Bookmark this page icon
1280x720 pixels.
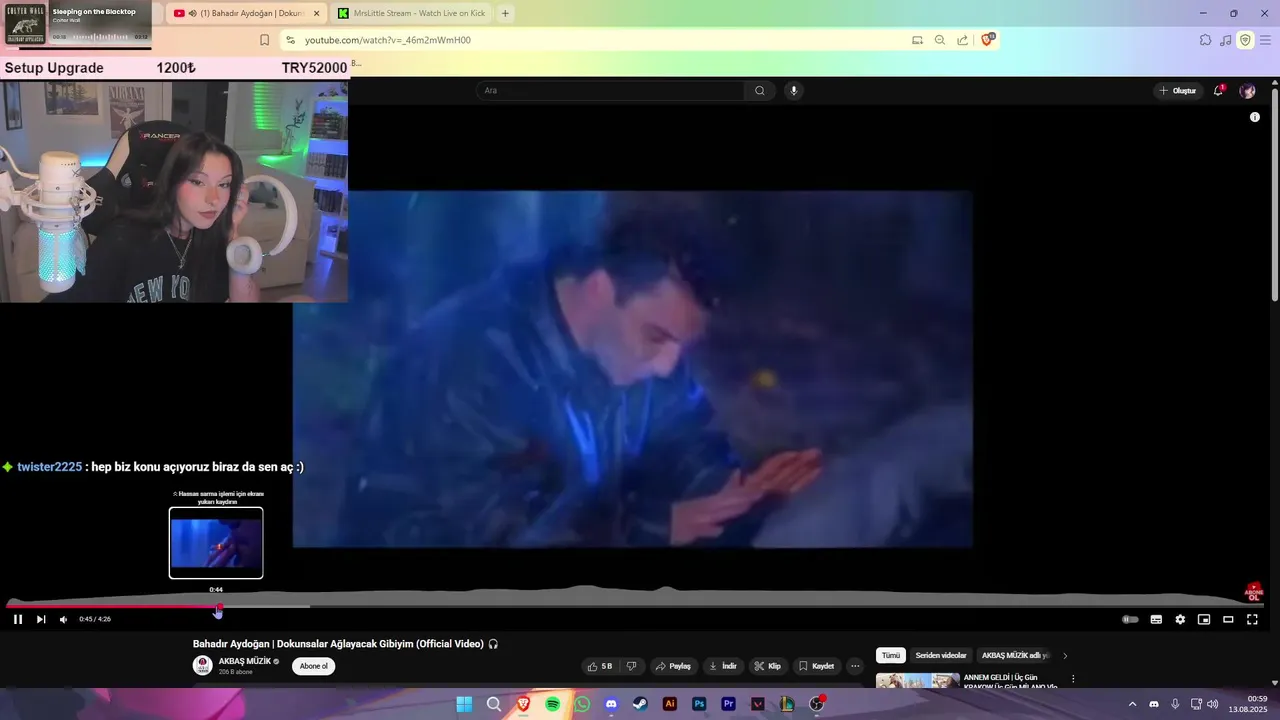[264, 40]
